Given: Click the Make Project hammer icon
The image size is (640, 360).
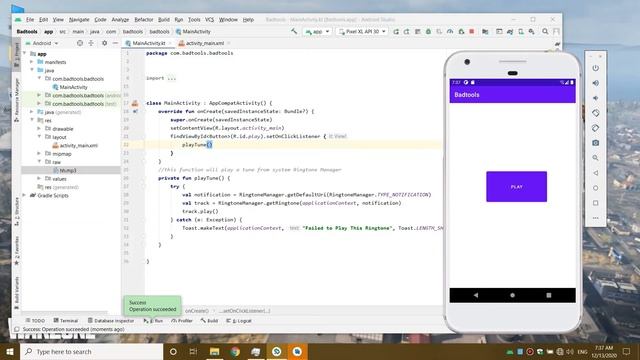Looking at the screenshot, I should 294,31.
